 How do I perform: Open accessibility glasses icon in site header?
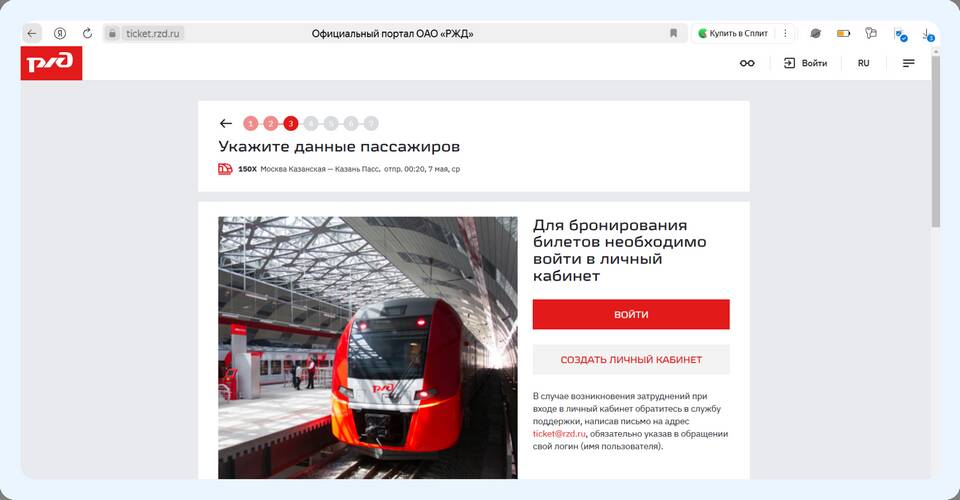click(x=747, y=63)
